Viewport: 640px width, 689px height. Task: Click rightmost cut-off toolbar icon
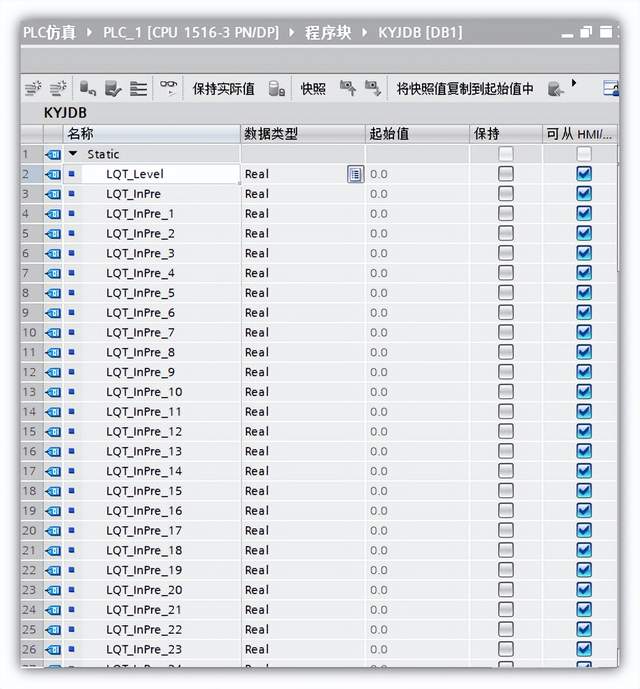coord(611,88)
